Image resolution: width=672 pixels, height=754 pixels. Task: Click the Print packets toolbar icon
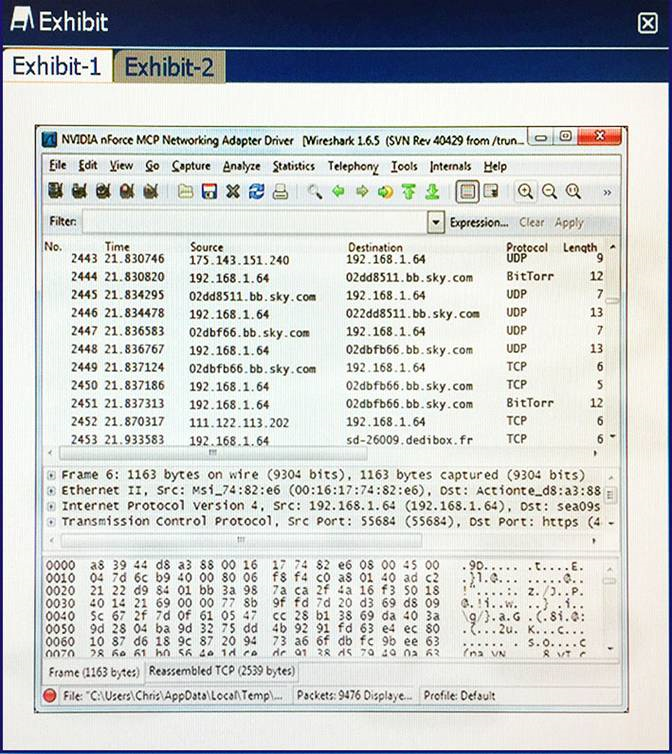click(280, 192)
